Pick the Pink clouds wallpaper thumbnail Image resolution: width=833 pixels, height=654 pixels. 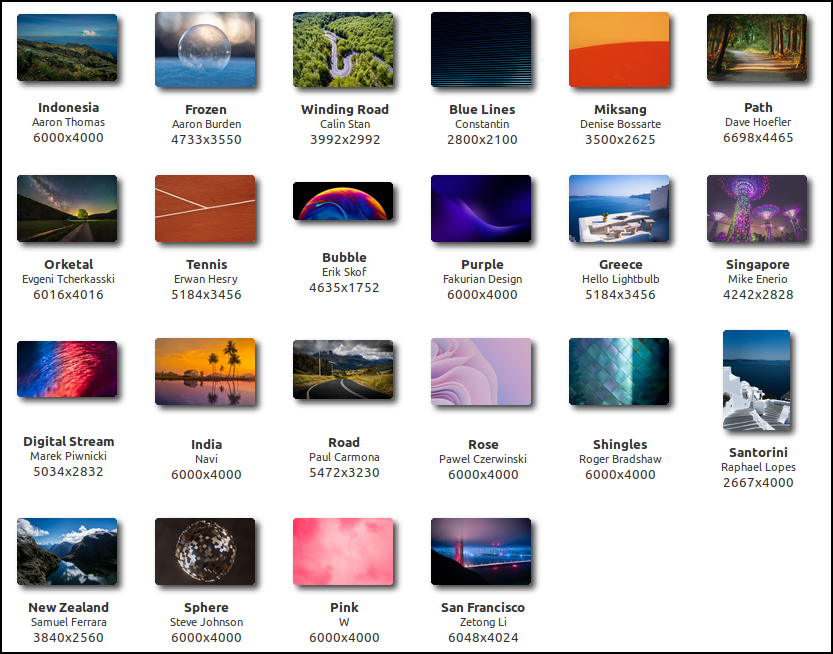coord(343,551)
